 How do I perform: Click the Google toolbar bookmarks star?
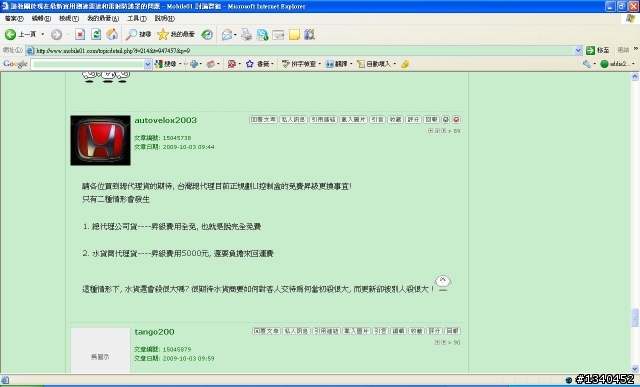point(249,64)
